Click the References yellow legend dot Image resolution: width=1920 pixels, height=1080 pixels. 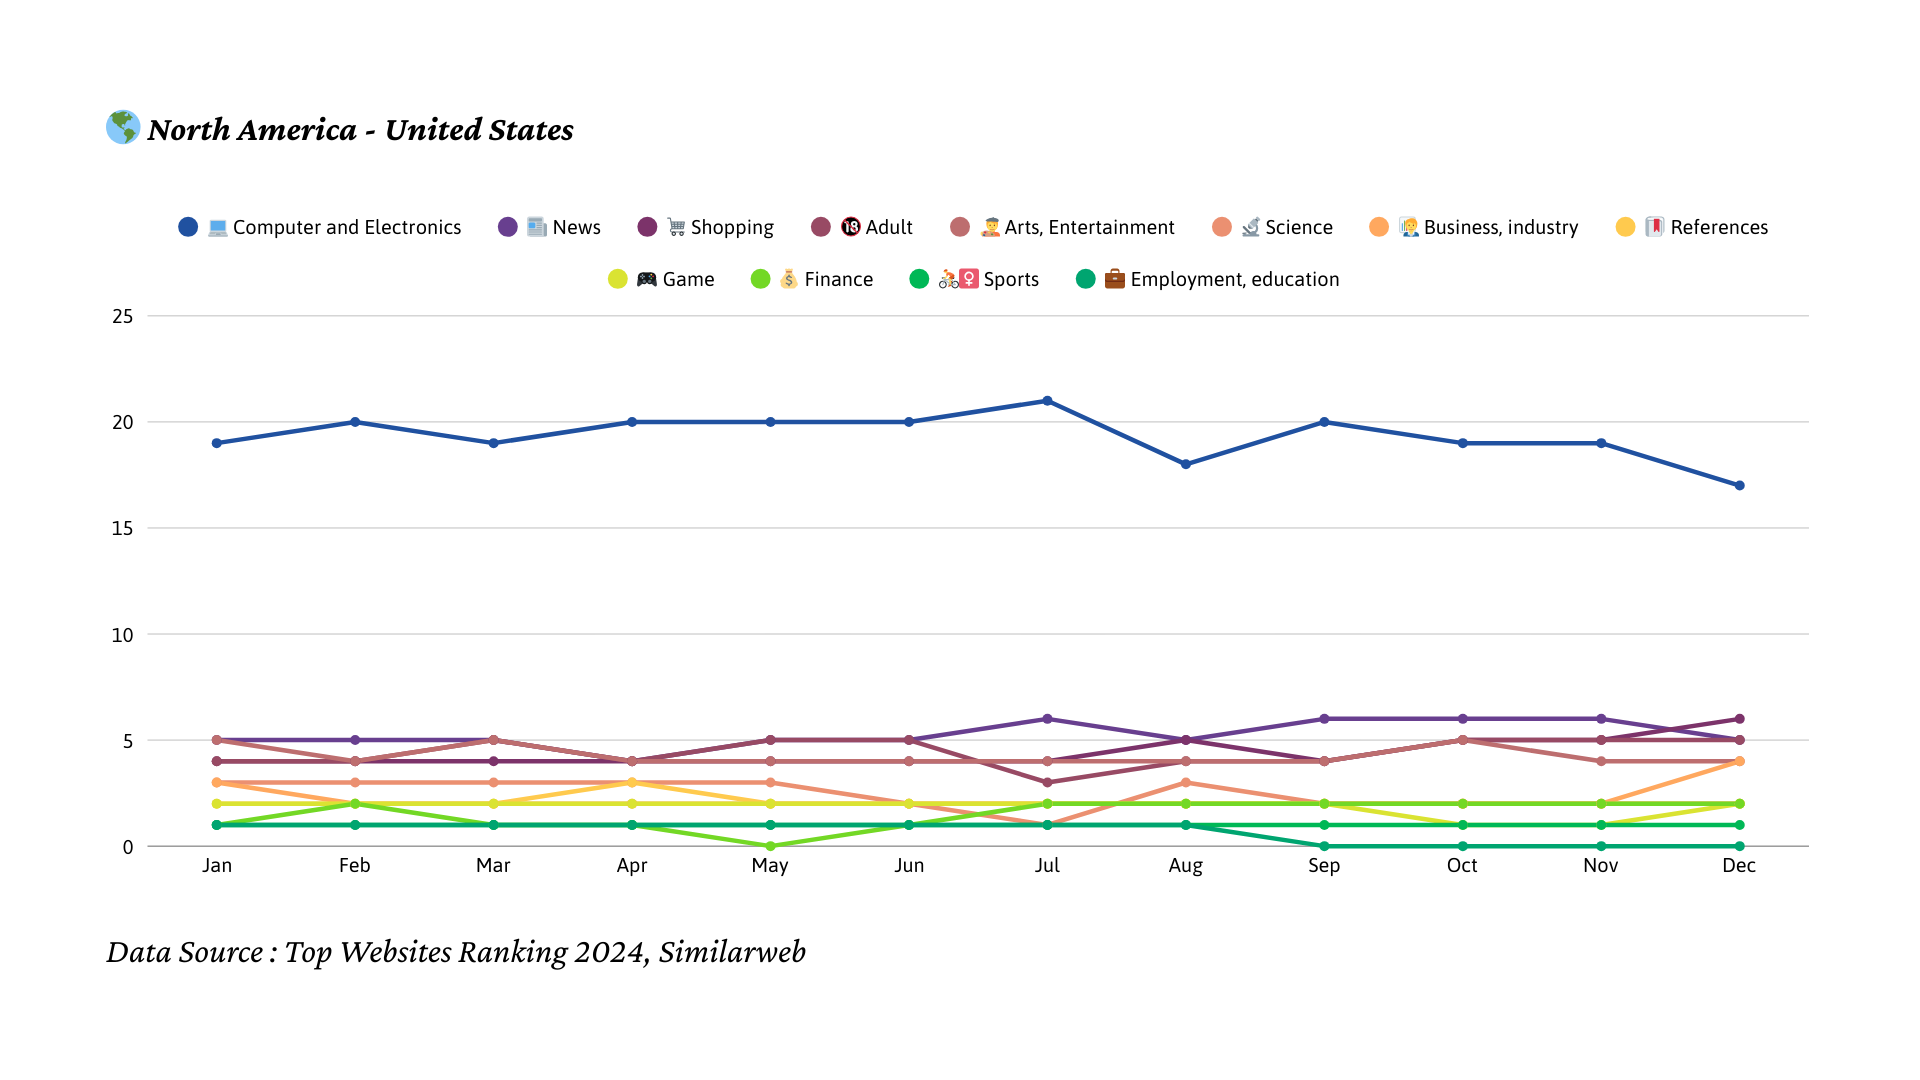[x=1625, y=228]
